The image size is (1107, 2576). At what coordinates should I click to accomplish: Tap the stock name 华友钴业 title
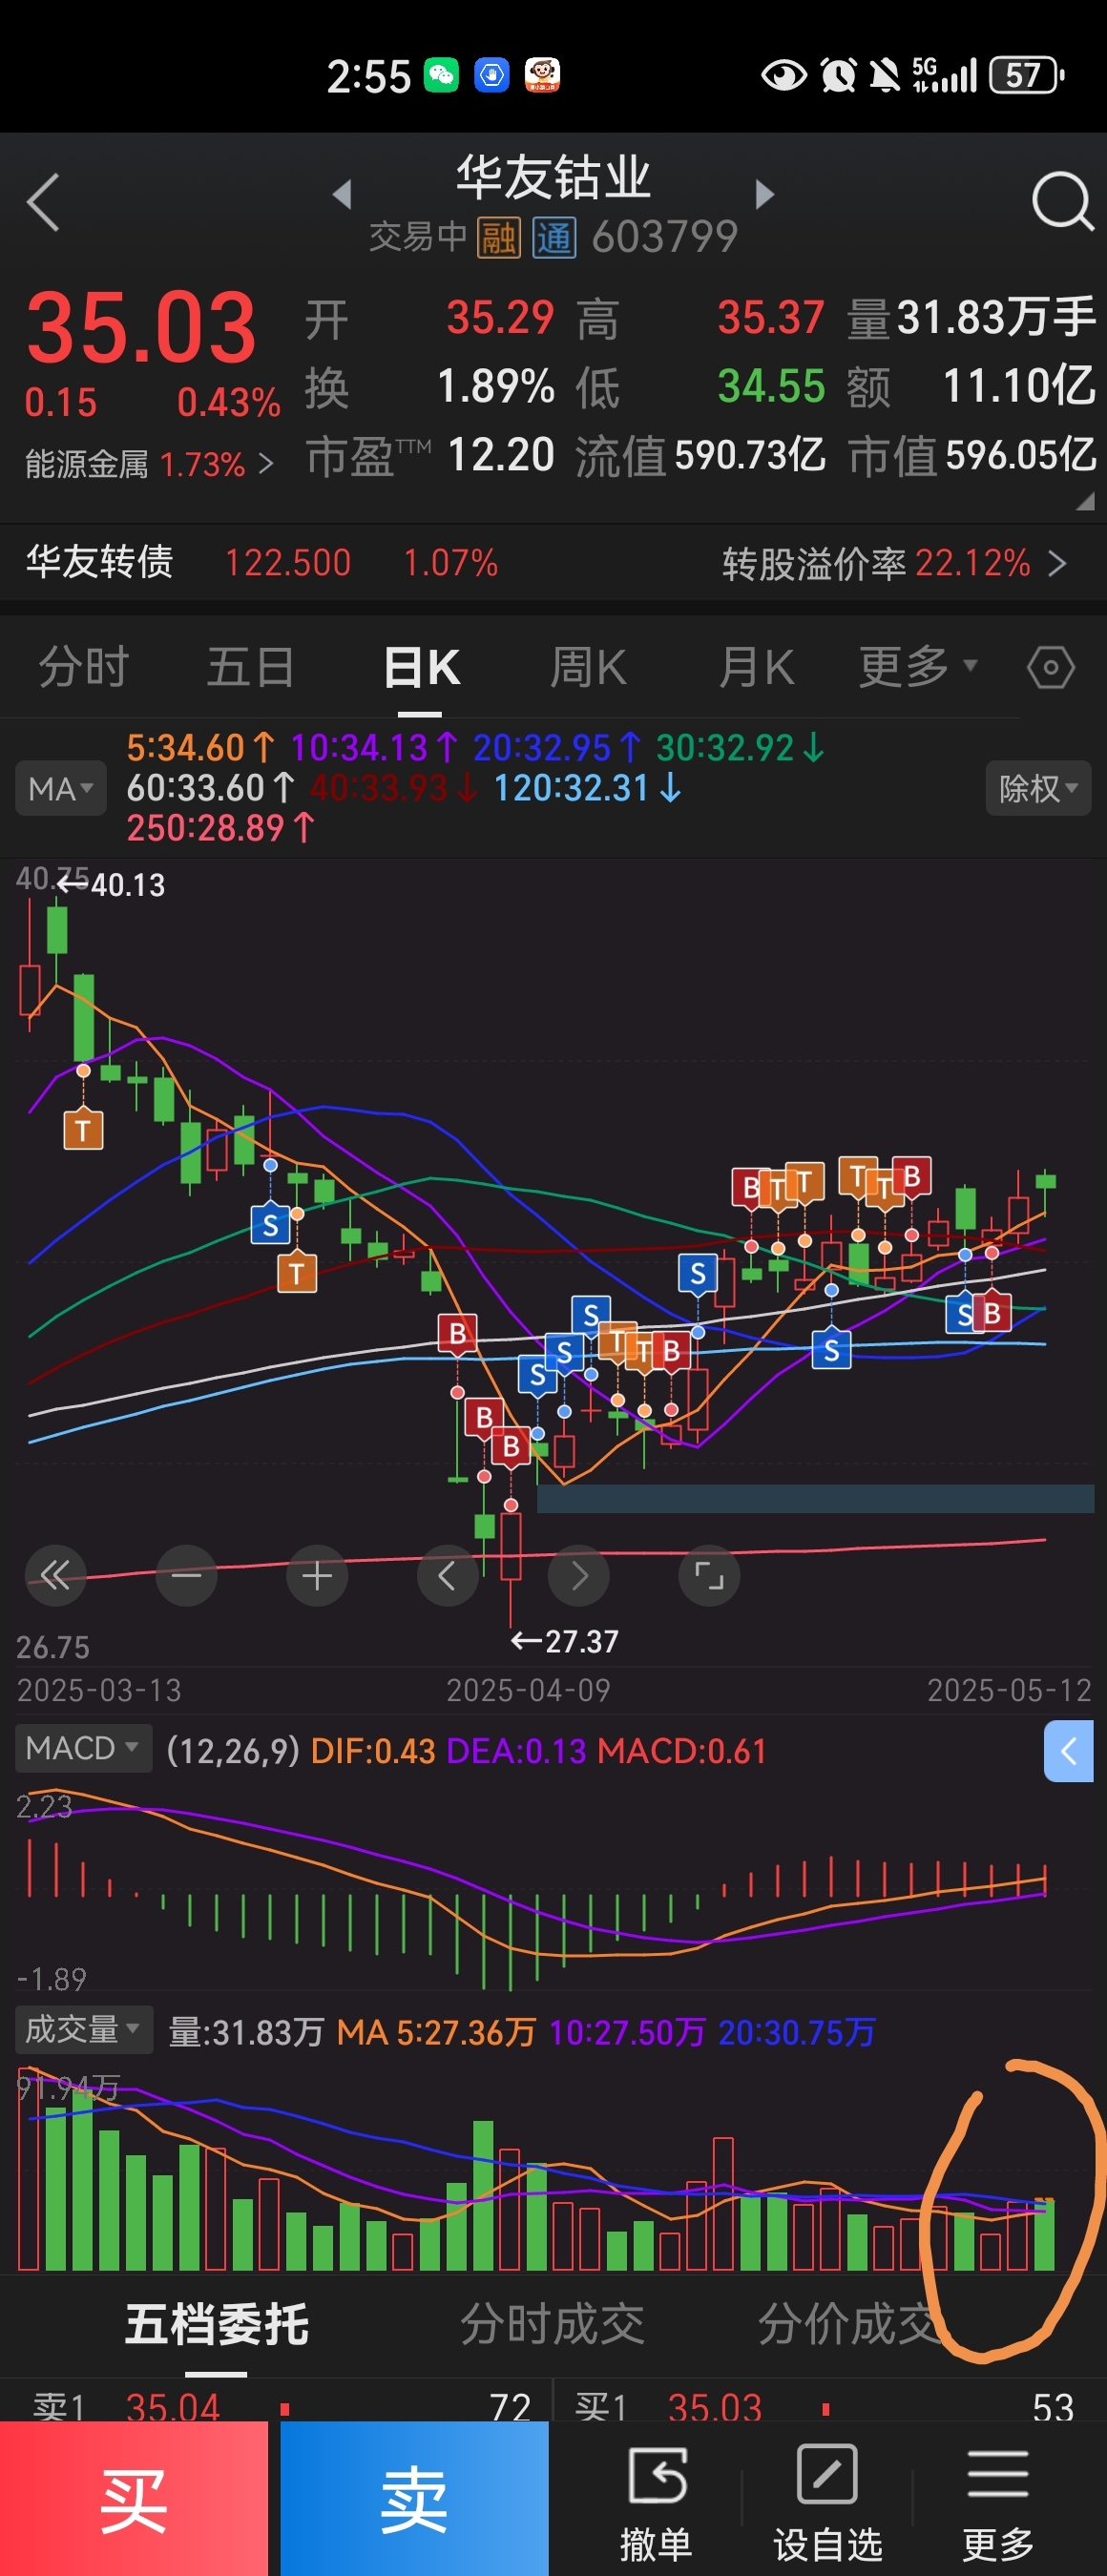pyautogui.click(x=553, y=178)
